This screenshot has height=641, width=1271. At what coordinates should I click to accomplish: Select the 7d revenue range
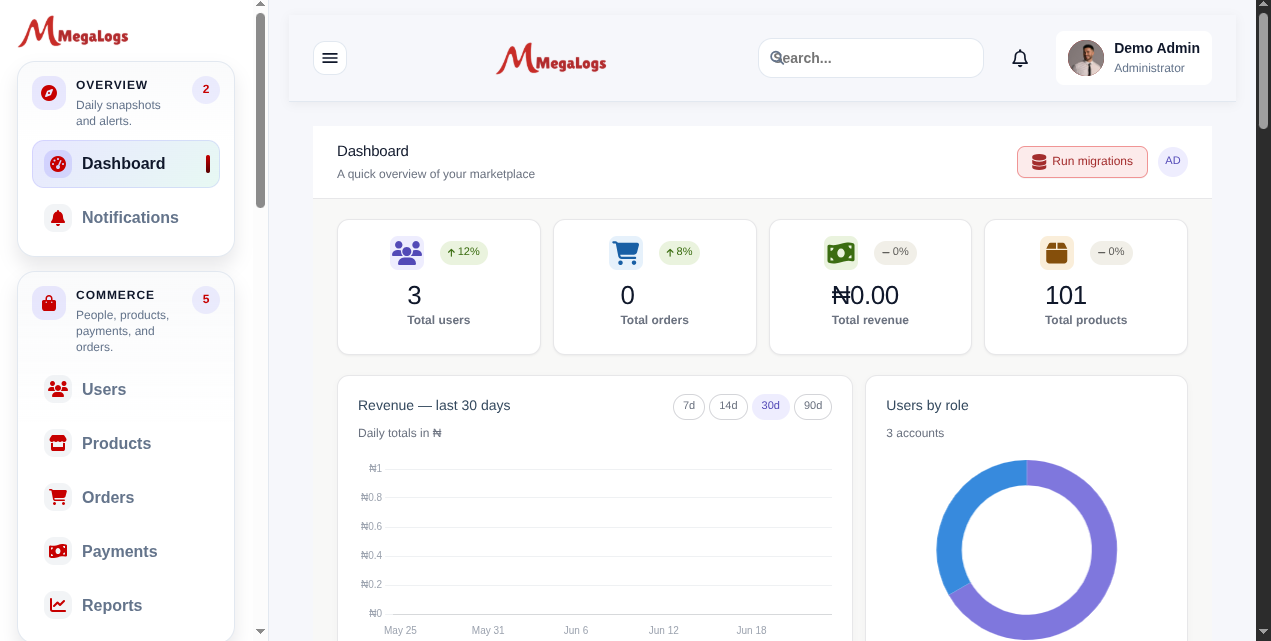click(x=689, y=407)
